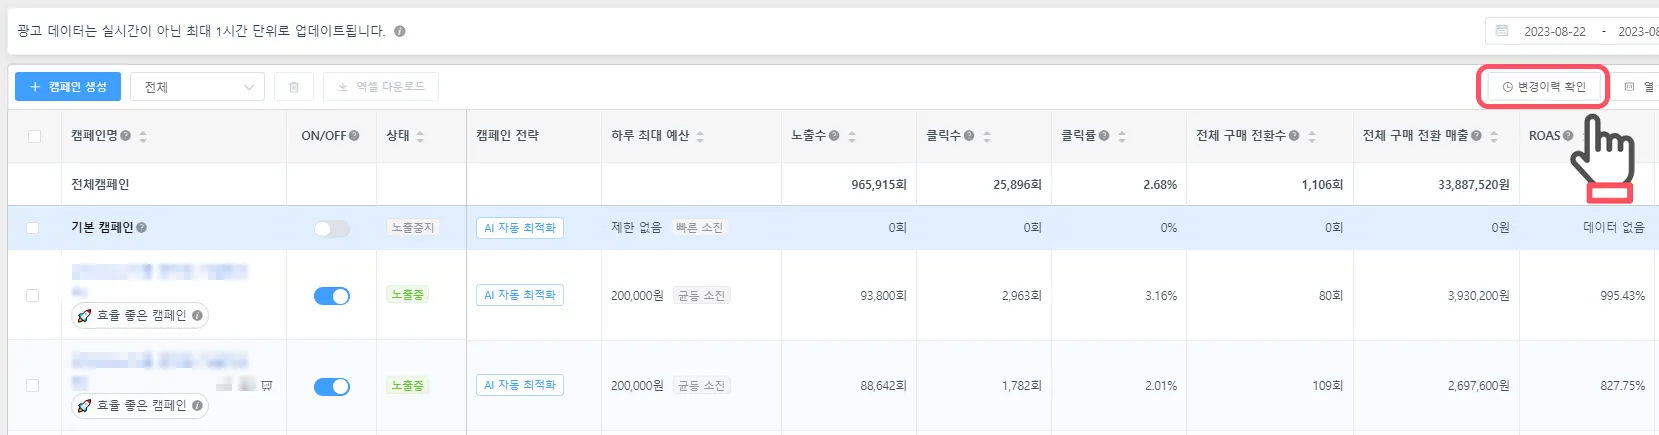Click sort arrows on 상태 column
The height and width of the screenshot is (435, 1659).
[420, 136]
